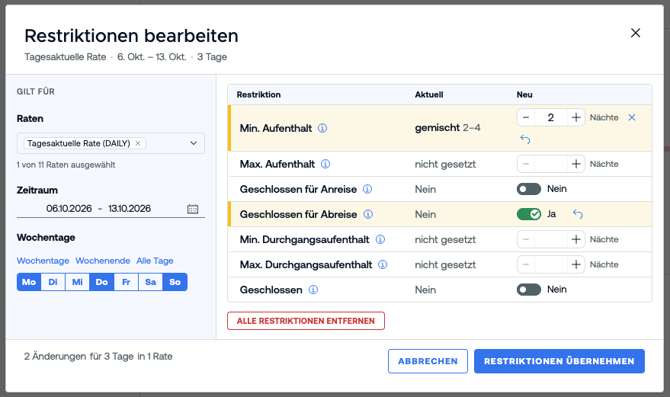
Task: Click the Max. Aufenthalt value field
Action: [551, 164]
